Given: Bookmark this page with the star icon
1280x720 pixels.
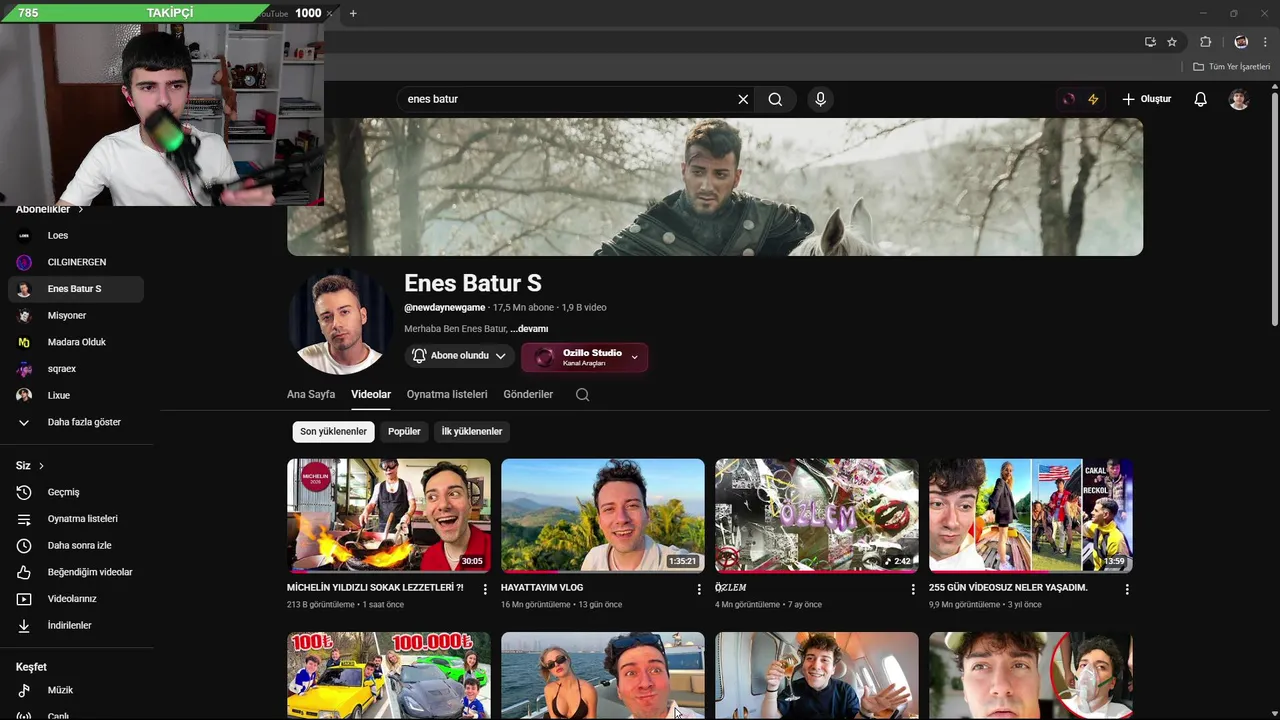Looking at the screenshot, I should coord(1172,42).
